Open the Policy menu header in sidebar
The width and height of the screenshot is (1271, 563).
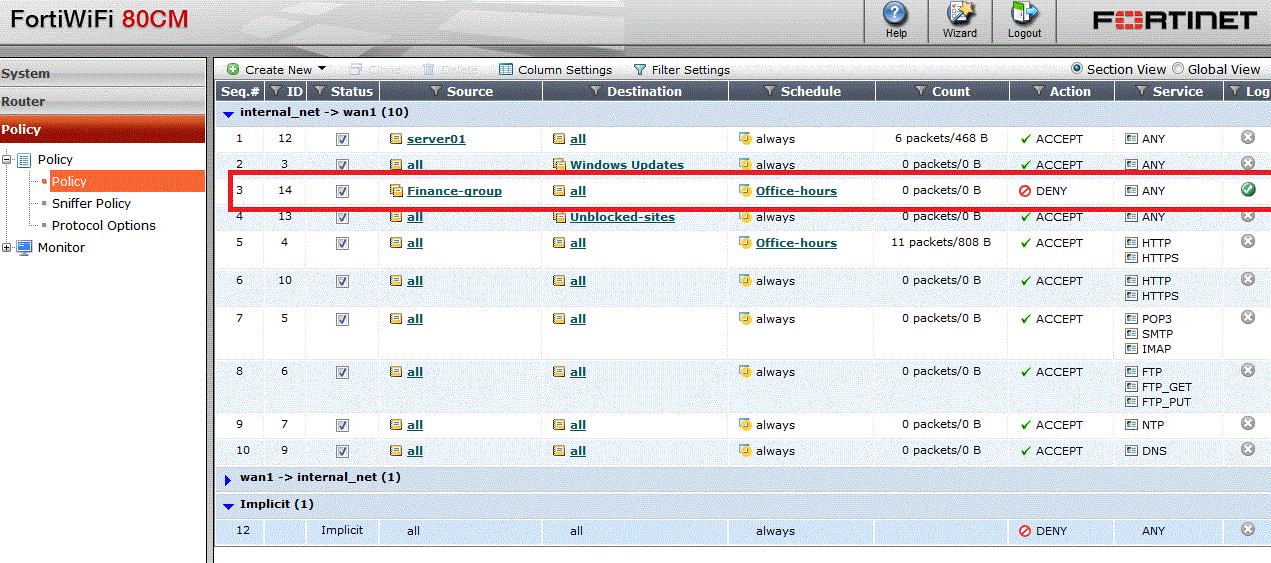102,129
